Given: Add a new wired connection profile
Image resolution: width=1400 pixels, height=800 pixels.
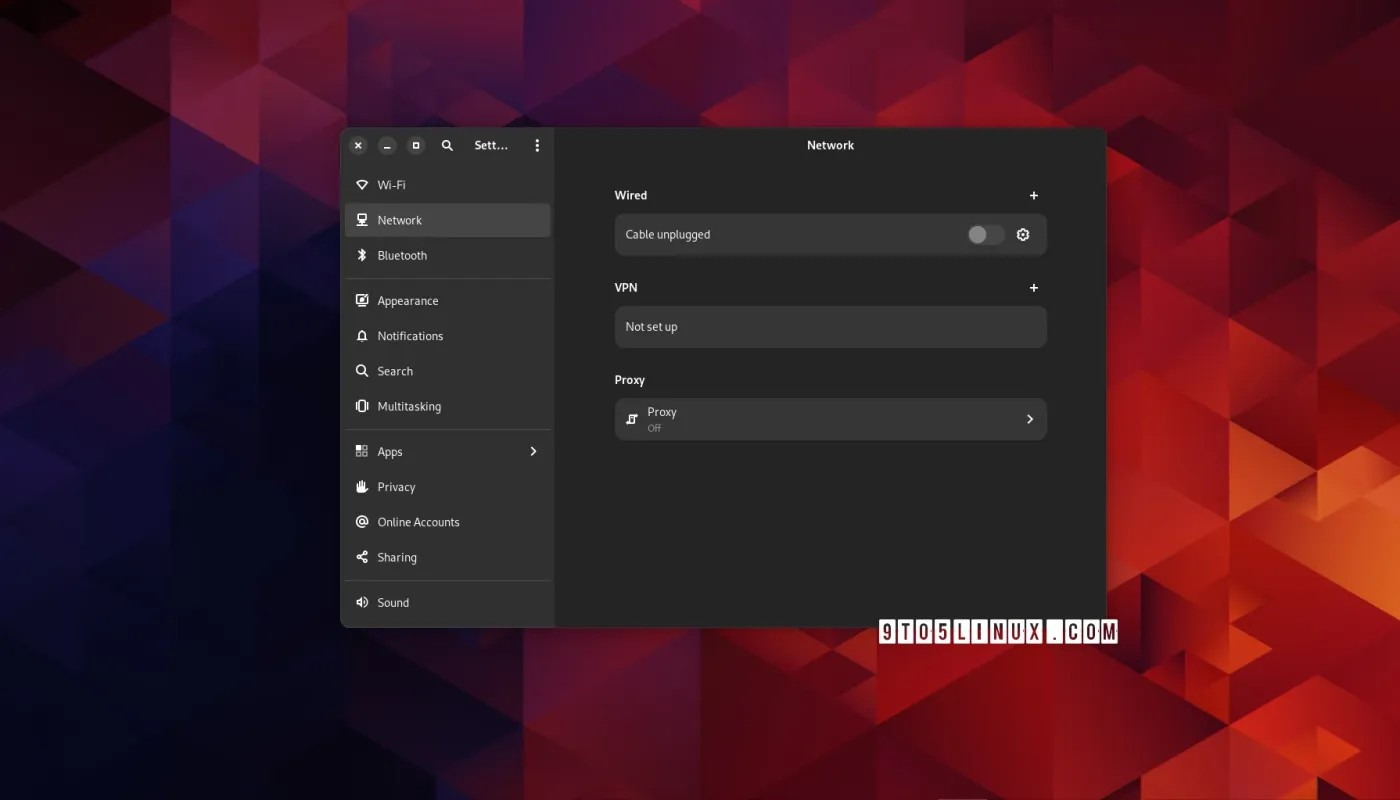Looking at the screenshot, I should click(1033, 195).
